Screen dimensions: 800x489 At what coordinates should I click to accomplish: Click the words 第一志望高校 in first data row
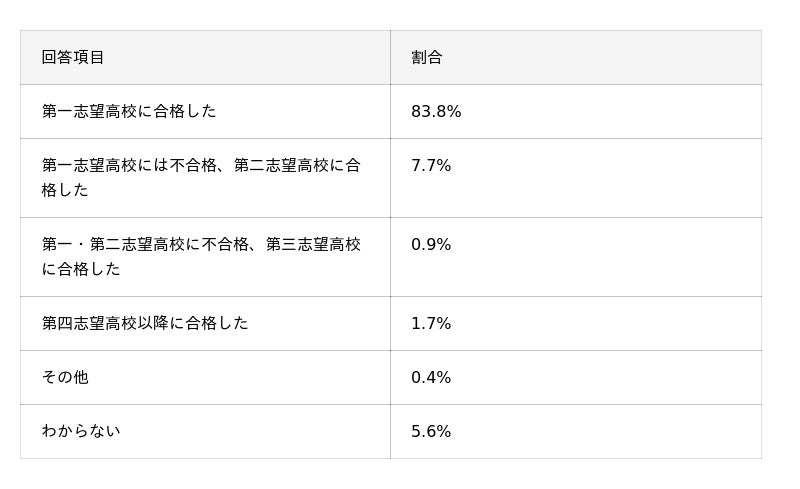pyautogui.click(x=89, y=111)
